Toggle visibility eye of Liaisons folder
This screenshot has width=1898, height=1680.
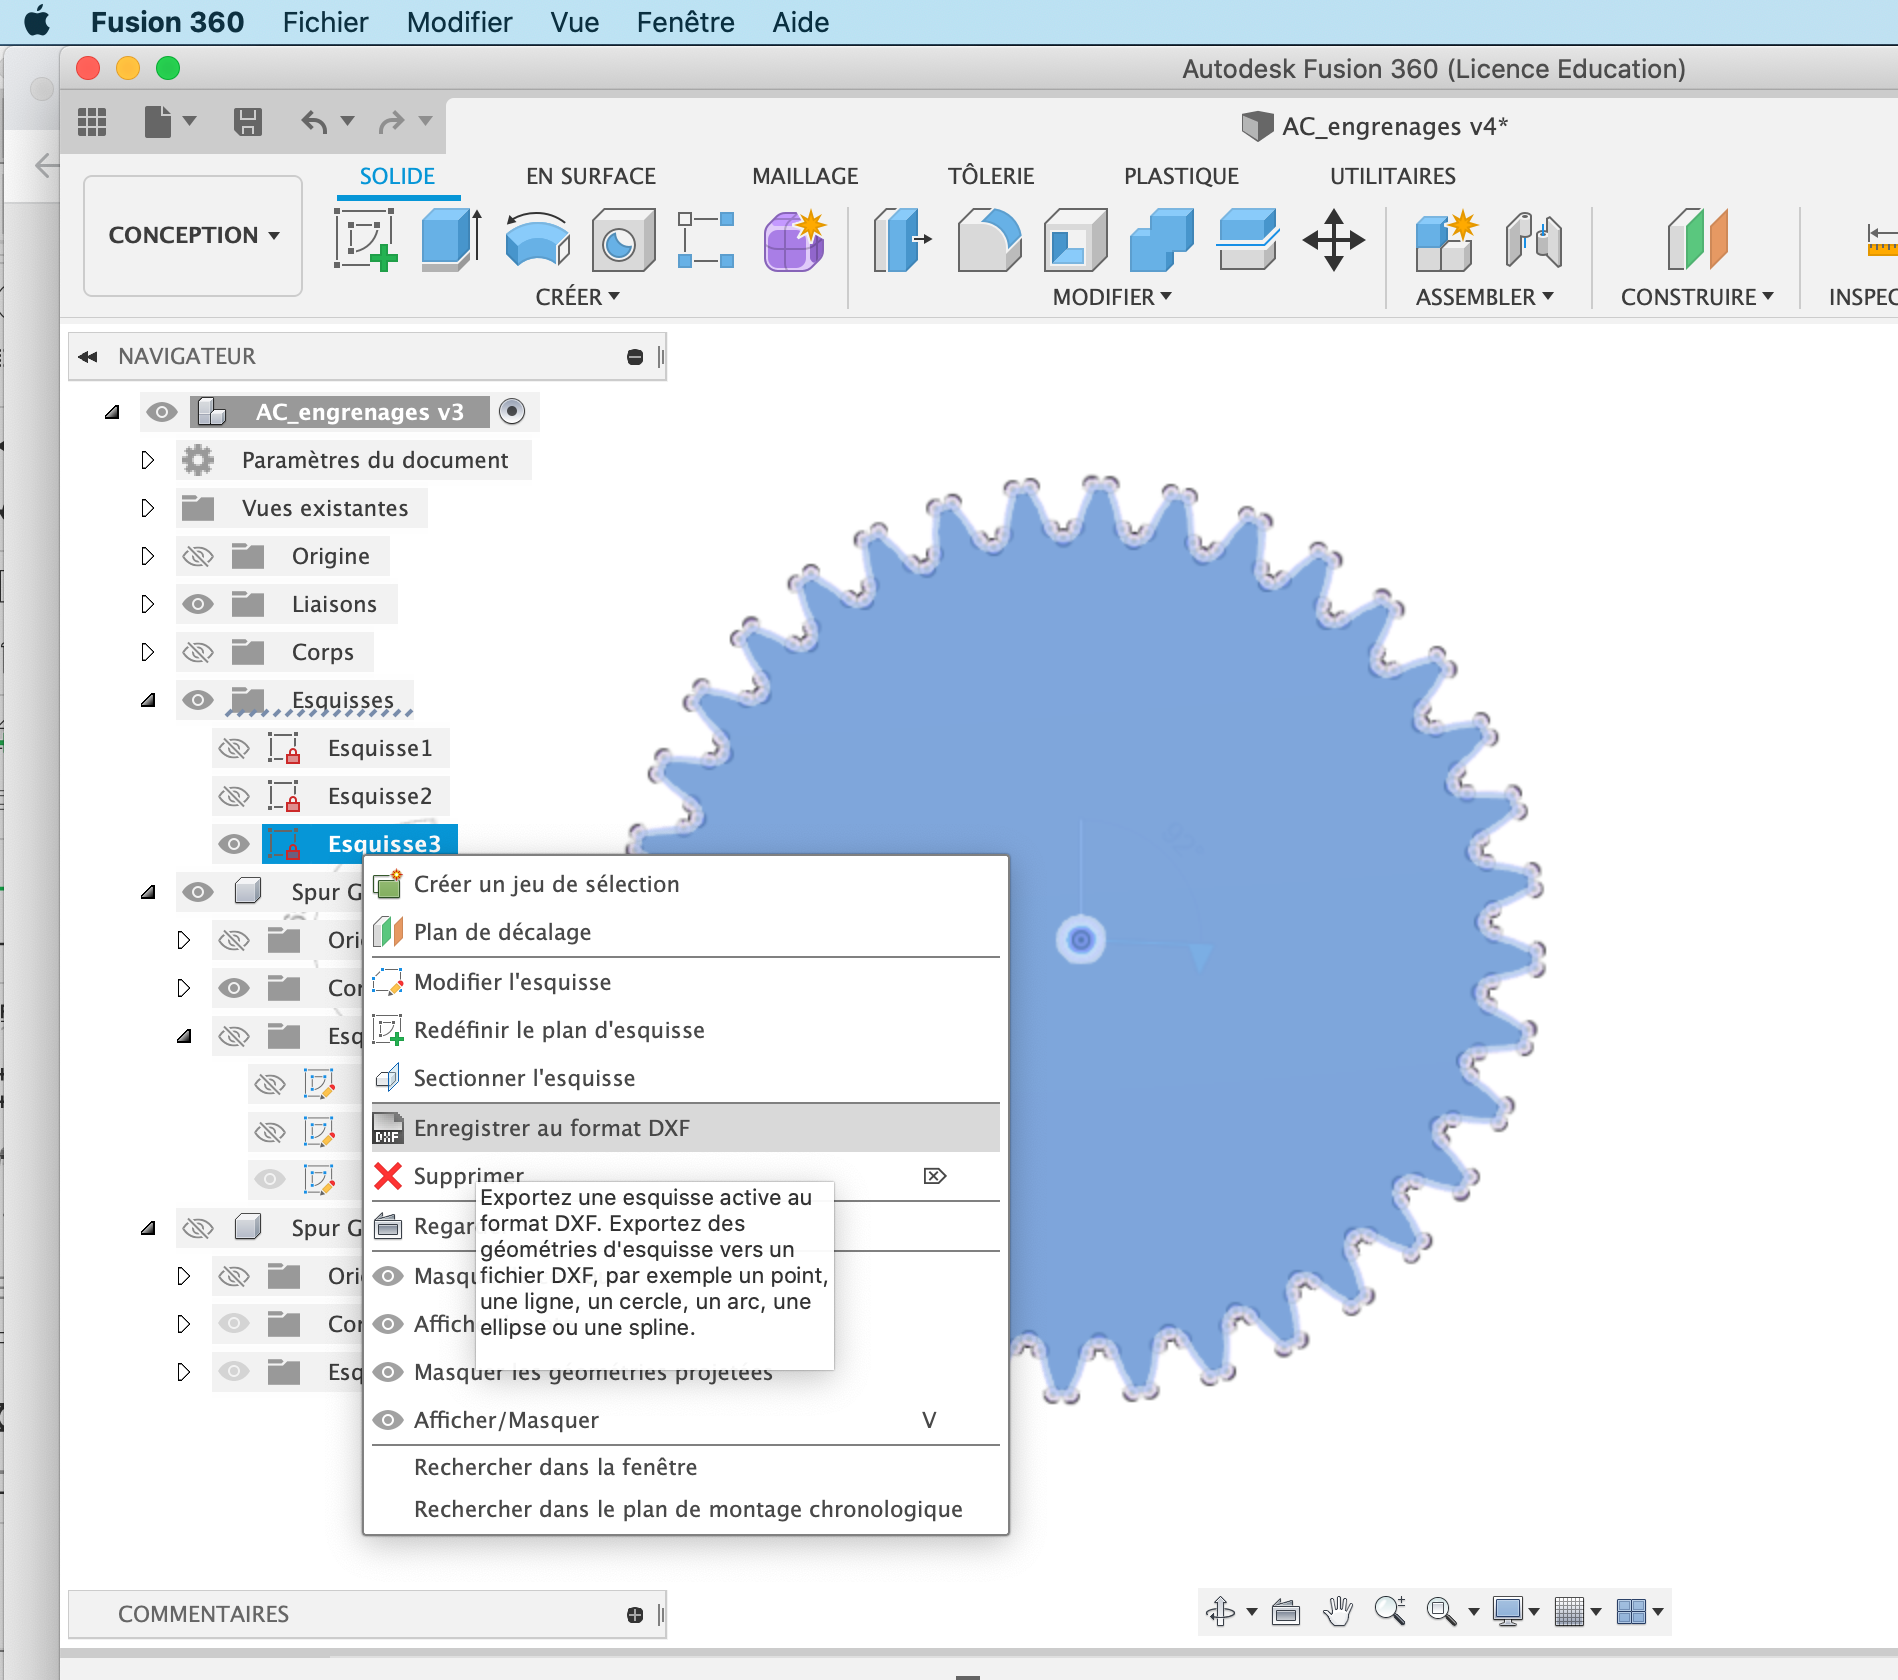(x=198, y=604)
